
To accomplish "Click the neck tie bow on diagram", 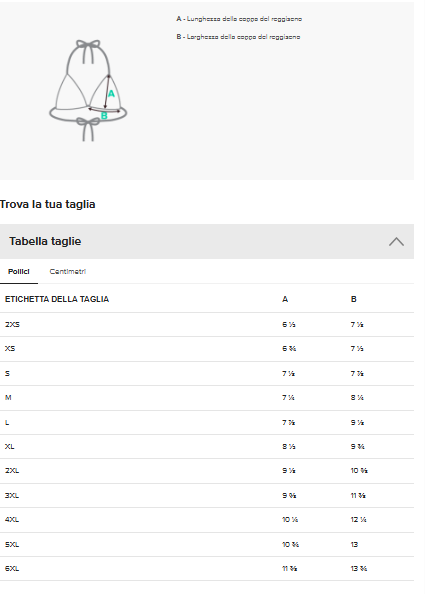I will click(x=88, y=49).
